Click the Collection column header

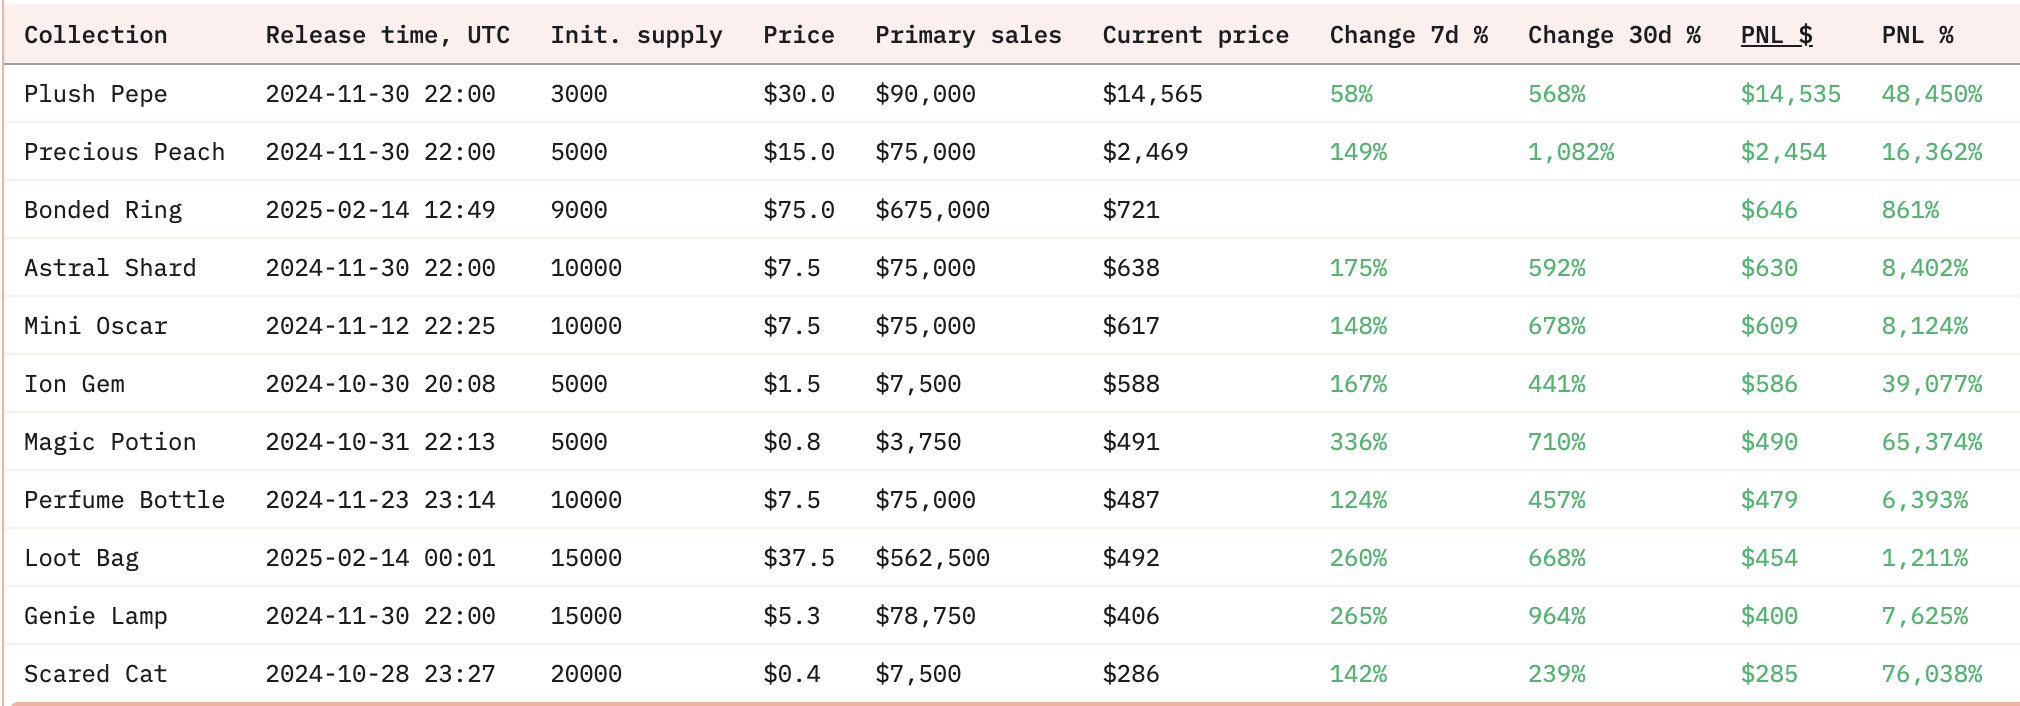point(95,35)
